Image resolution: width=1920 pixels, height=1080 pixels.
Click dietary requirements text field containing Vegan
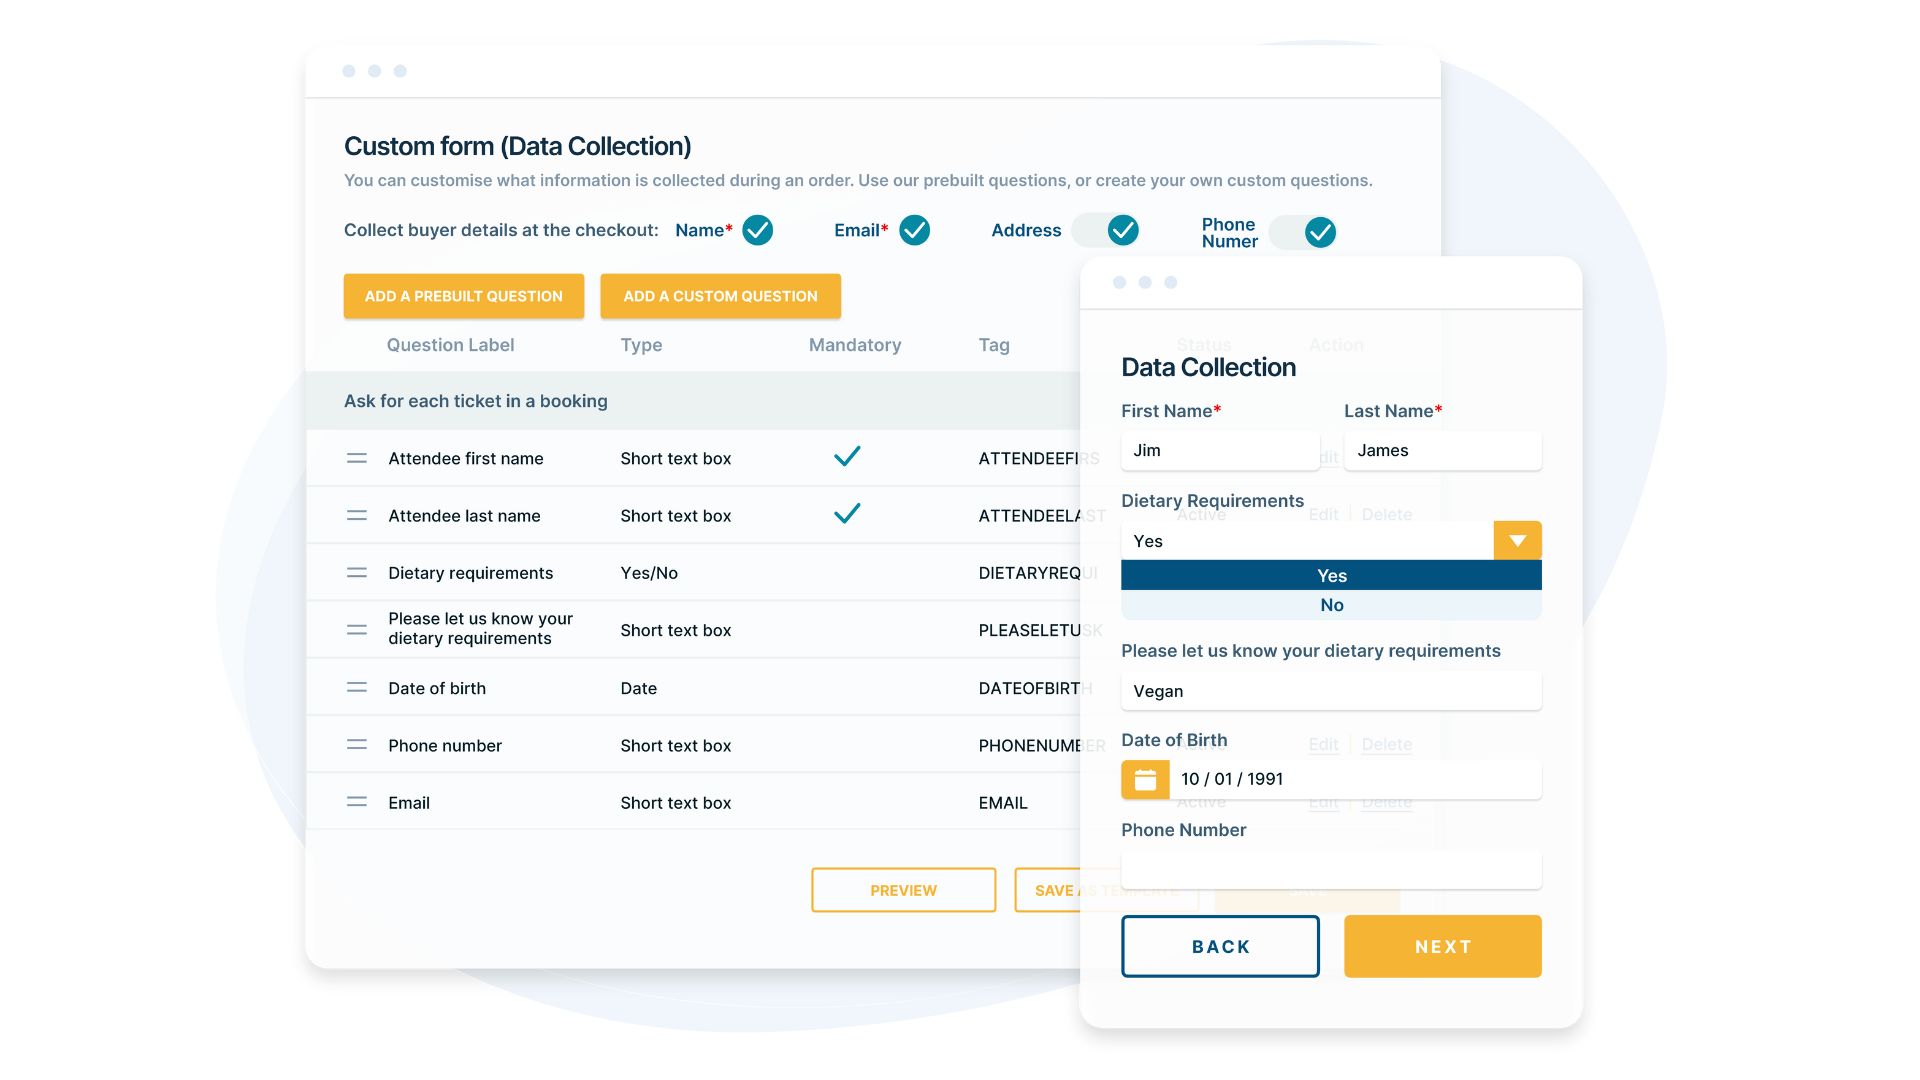1331,691
